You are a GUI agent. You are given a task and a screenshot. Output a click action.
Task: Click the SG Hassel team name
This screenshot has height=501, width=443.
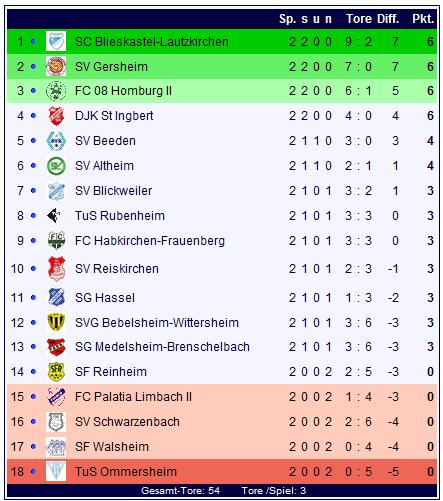pos(105,297)
